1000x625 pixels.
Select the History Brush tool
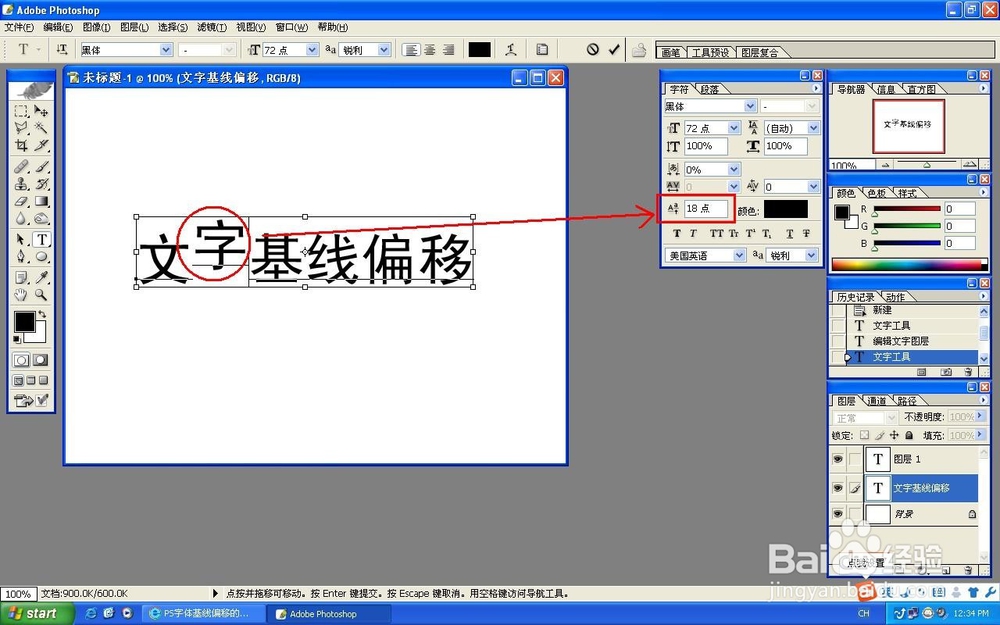41,184
